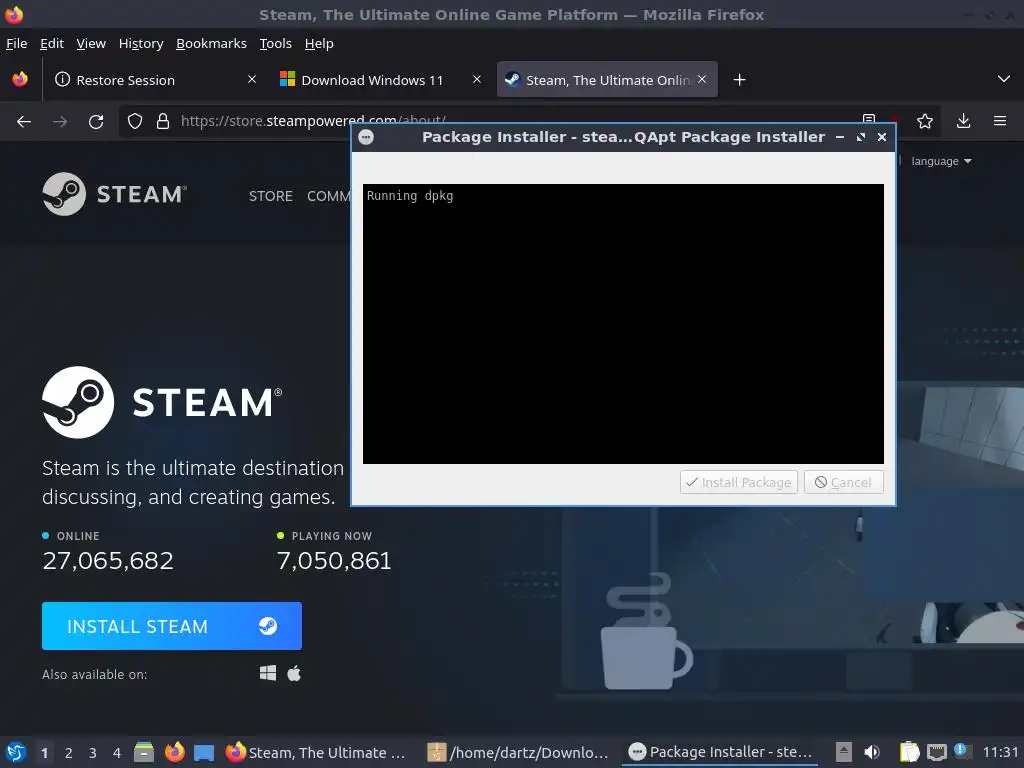Click the Firefox forward arrow
The height and width of the screenshot is (768, 1024).
pos(60,121)
